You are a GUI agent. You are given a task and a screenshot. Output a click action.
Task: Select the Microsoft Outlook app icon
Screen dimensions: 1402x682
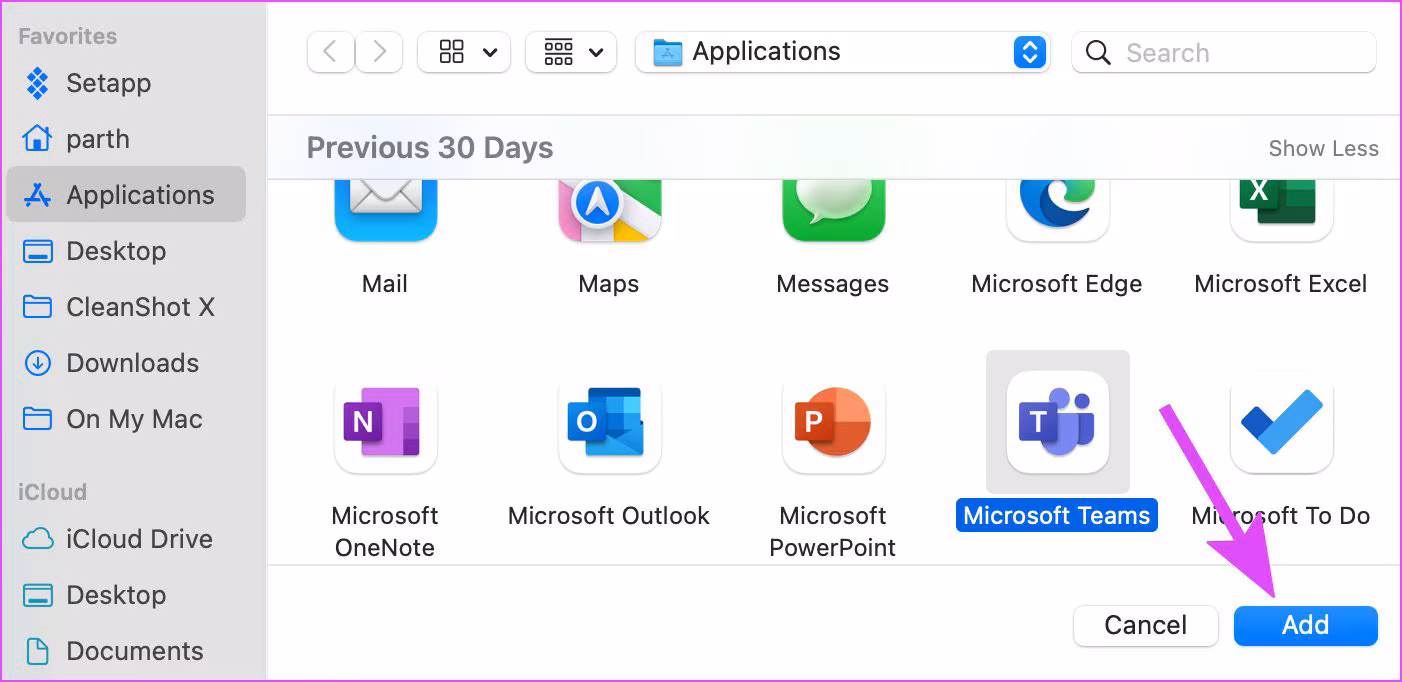click(x=609, y=422)
